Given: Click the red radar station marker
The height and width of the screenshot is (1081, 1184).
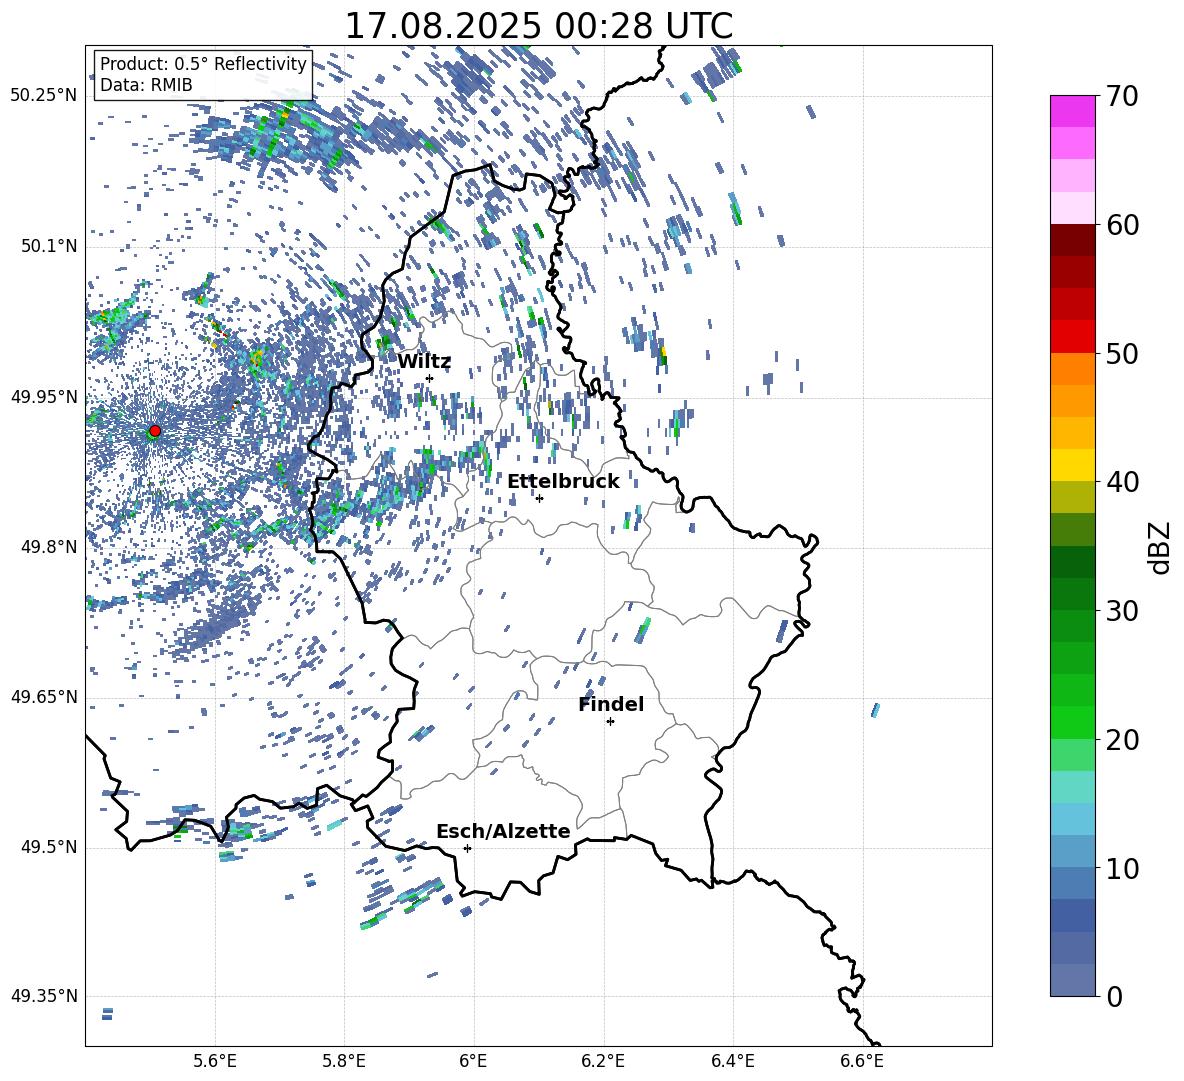Looking at the screenshot, I should coord(155,430).
